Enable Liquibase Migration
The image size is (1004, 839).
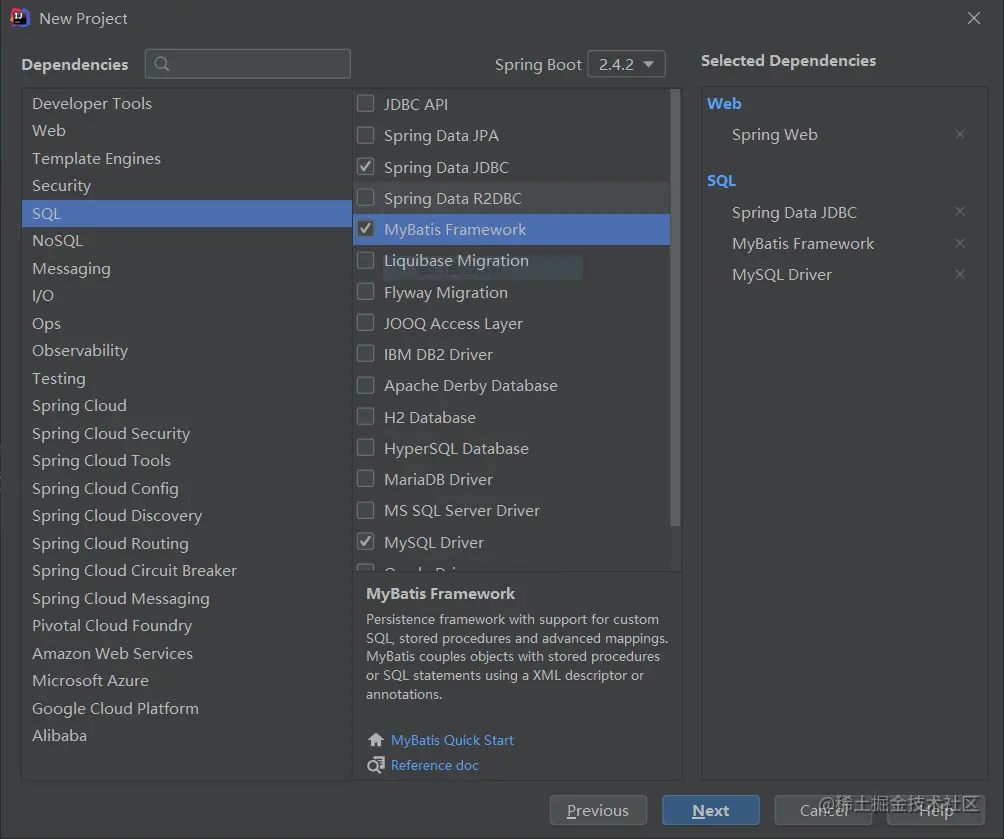click(x=366, y=260)
